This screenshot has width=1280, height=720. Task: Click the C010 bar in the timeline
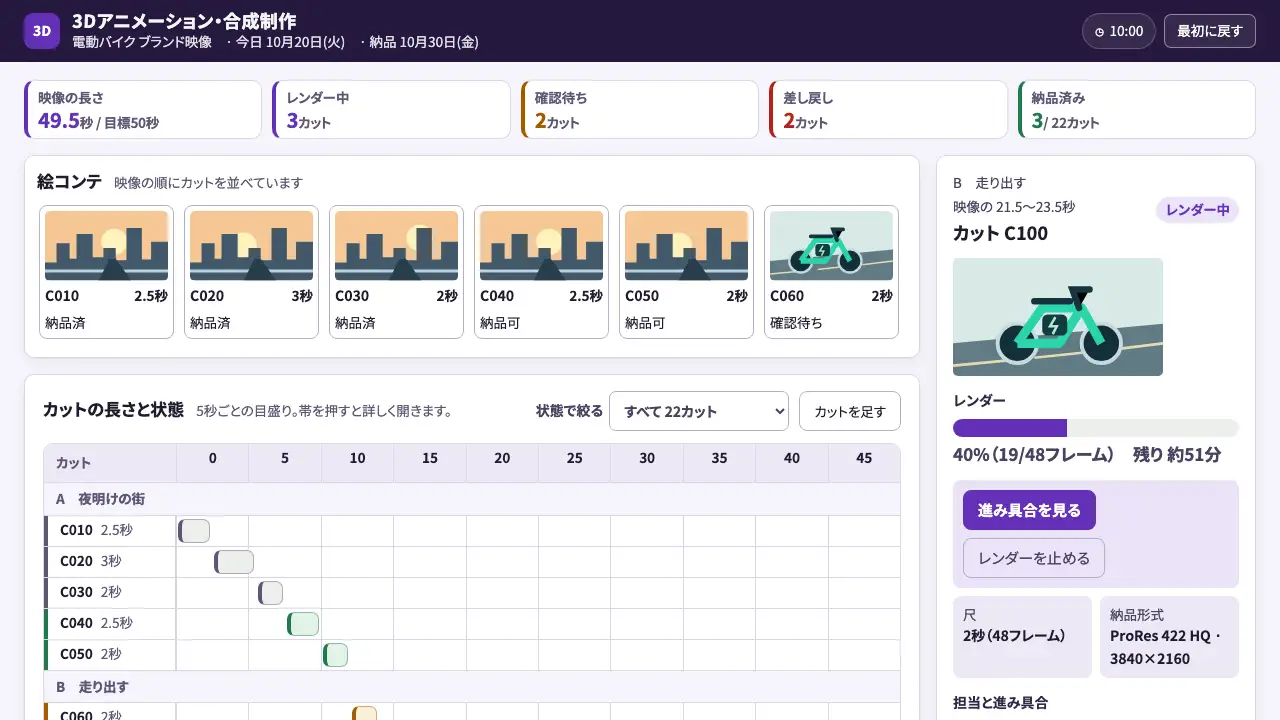194,531
